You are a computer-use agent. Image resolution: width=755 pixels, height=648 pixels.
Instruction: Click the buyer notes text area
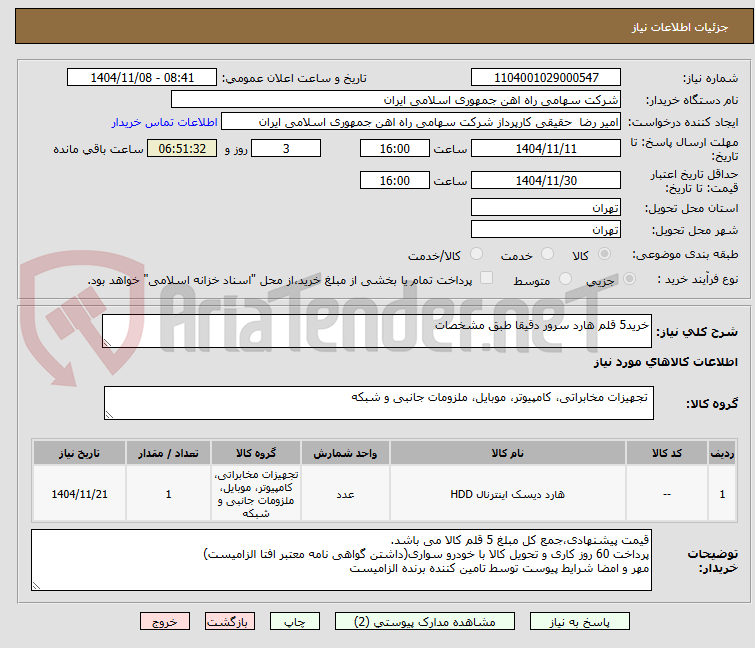click(x=341, y=560)
